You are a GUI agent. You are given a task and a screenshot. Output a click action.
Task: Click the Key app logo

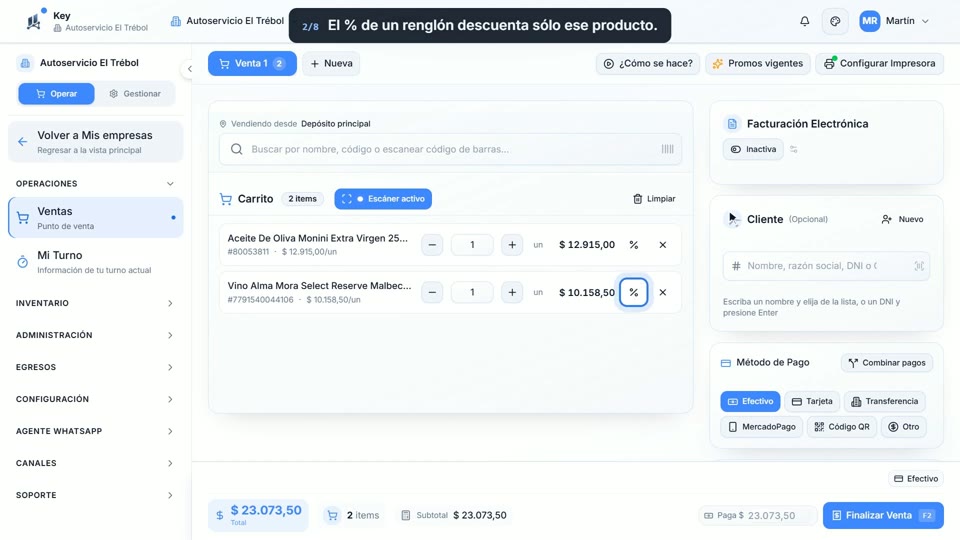34,21
